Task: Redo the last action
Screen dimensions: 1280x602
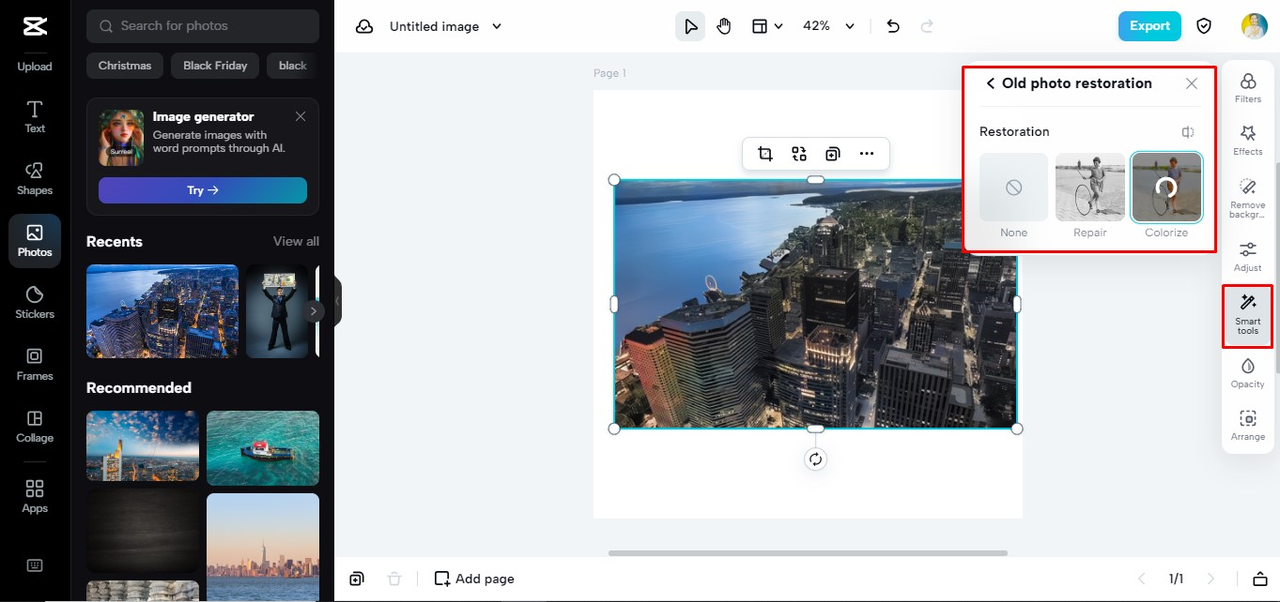Action: click(x=927, y=26)
